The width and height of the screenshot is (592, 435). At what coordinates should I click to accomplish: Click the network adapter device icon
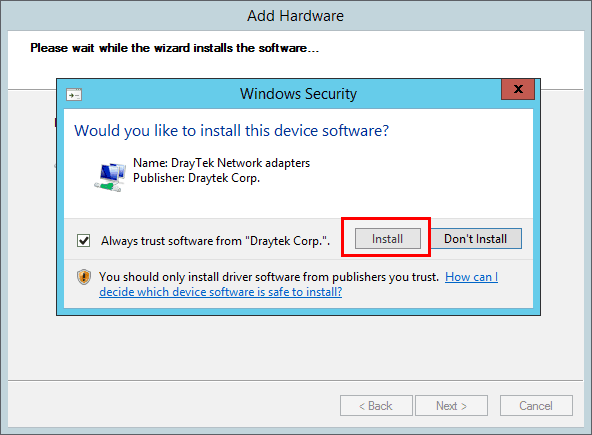click(x=110, y=177)
